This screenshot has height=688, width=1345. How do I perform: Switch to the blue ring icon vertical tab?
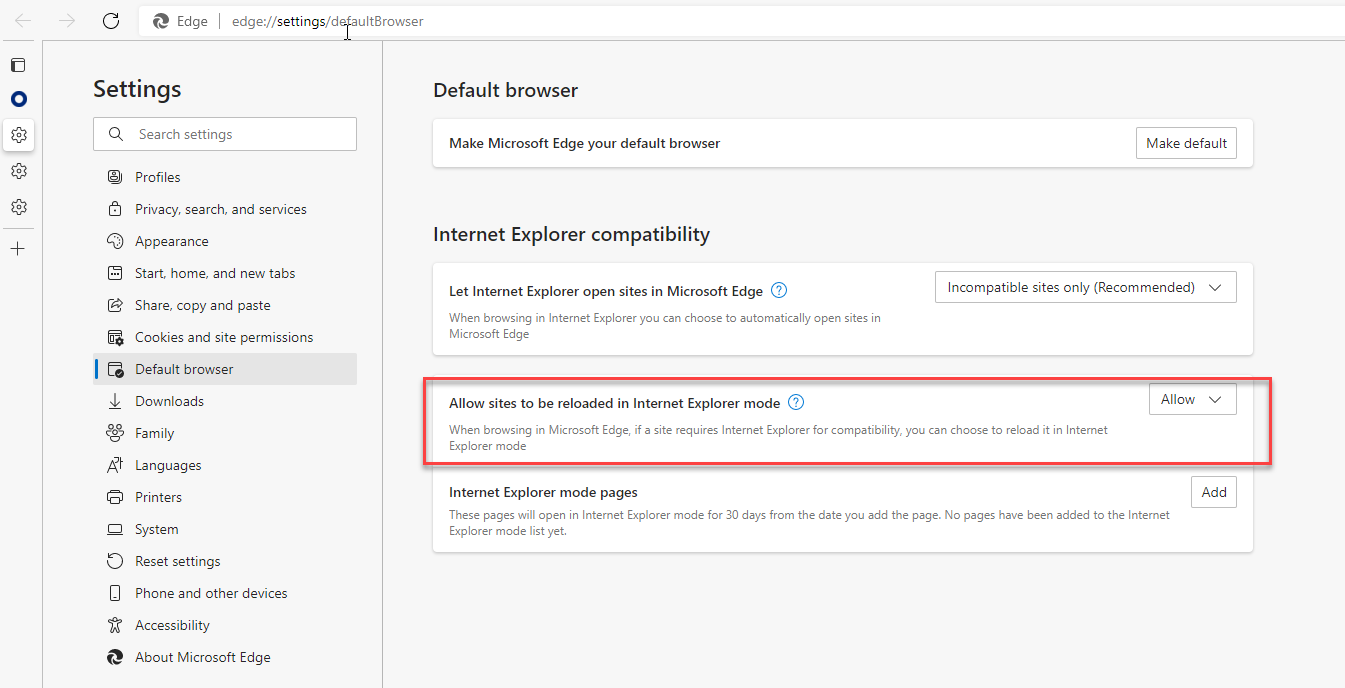[x=18, y=99]
